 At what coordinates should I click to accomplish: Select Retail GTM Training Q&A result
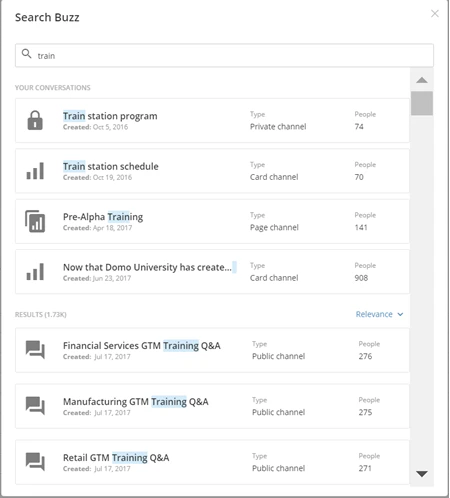[212, 462]
